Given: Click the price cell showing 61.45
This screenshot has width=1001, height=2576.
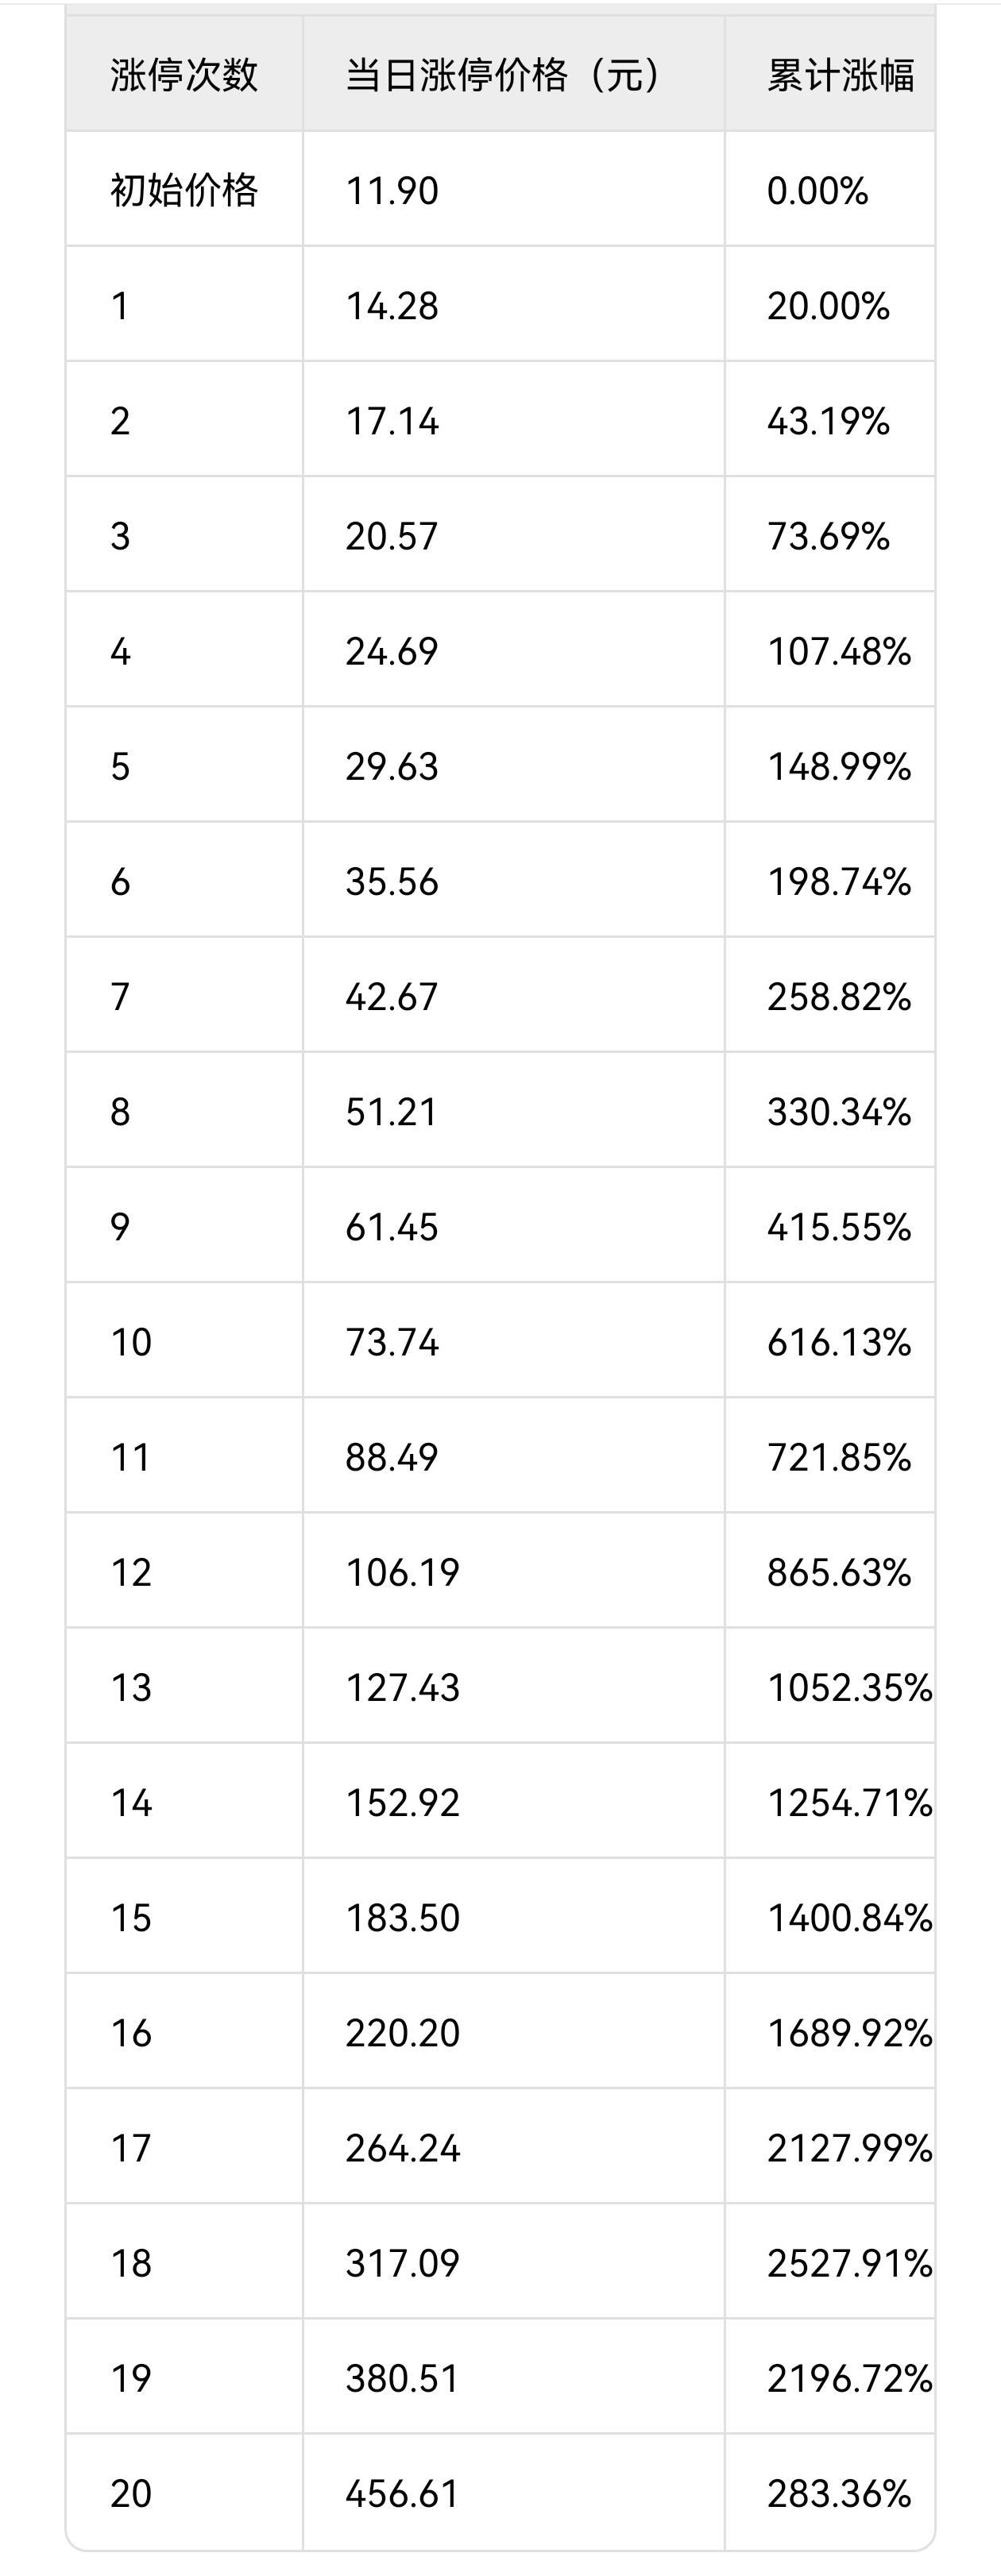Looking at the screenshot, I should 392,1227.
